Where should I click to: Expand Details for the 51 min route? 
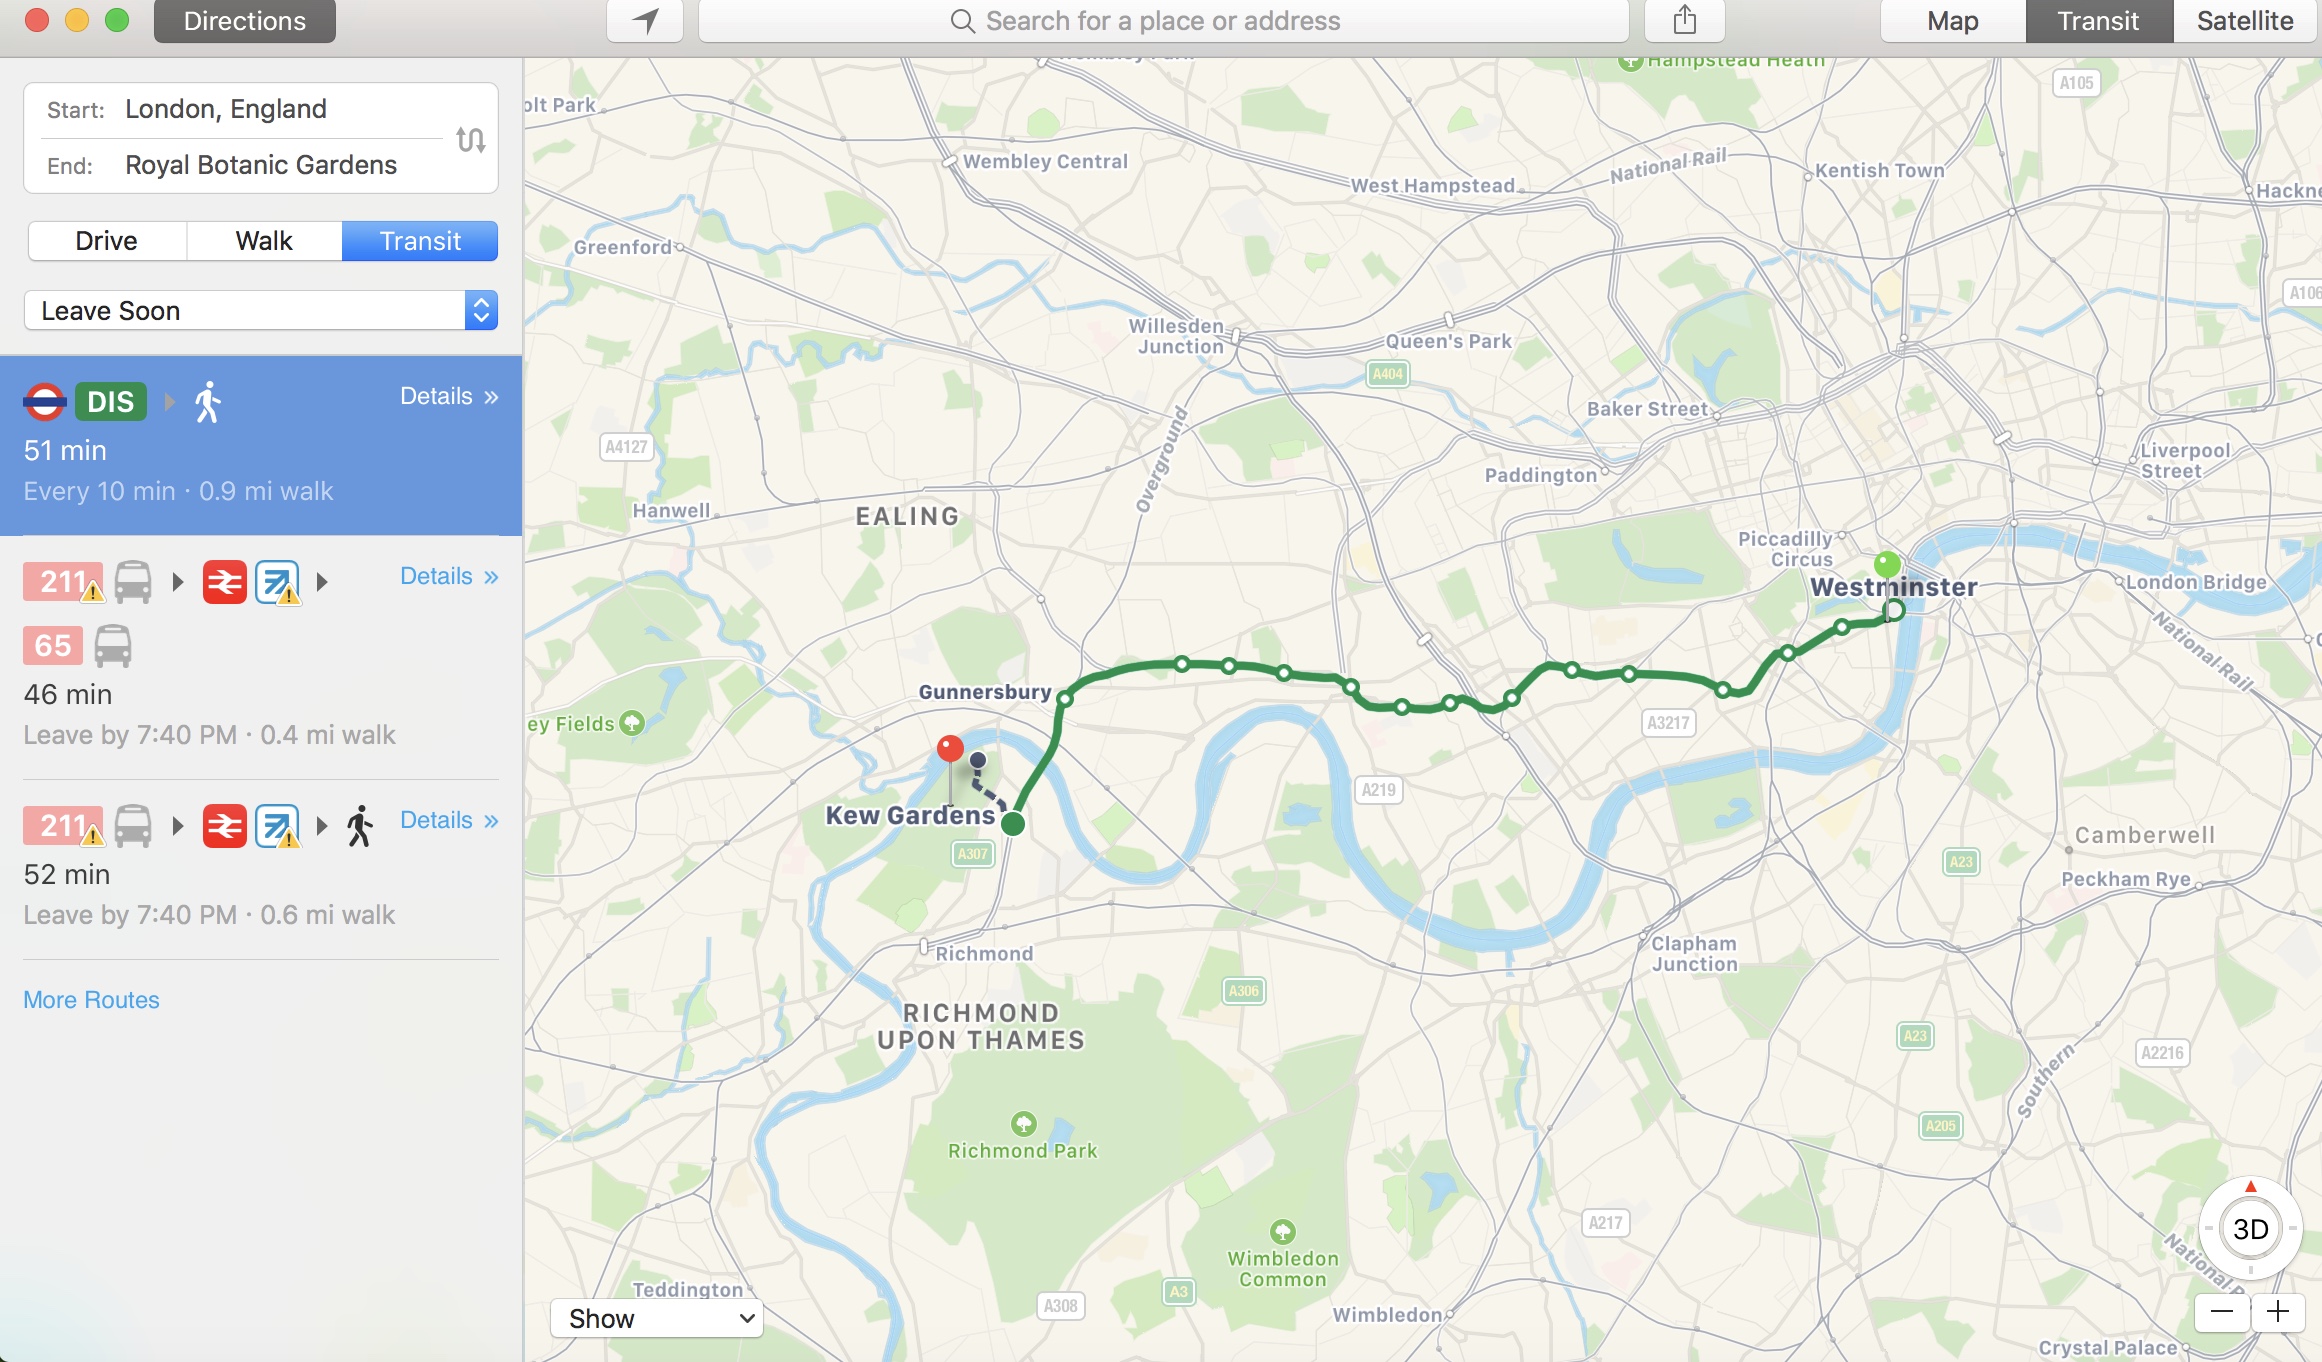[x=449, y=396]
